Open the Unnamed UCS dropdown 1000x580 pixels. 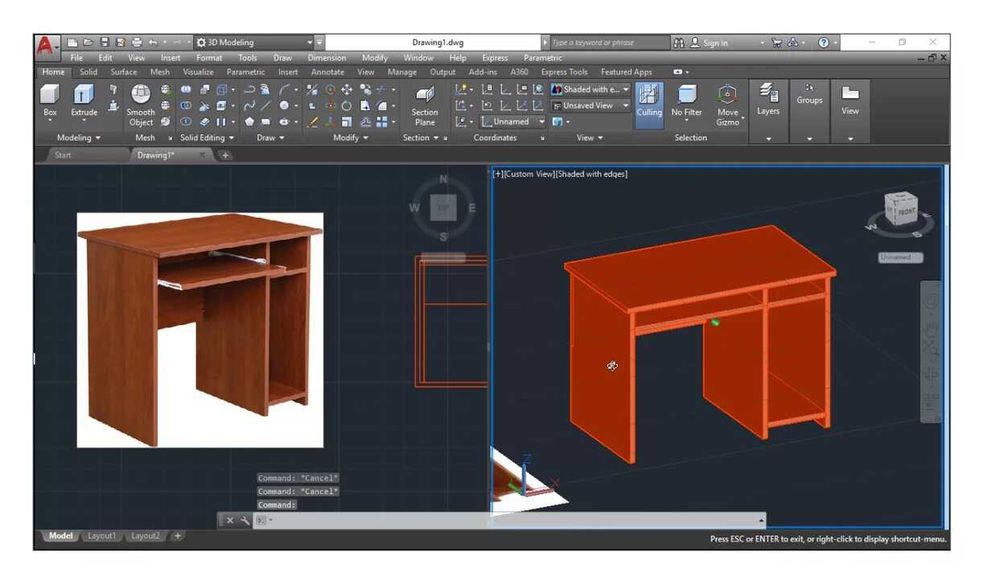coord(513,121)
